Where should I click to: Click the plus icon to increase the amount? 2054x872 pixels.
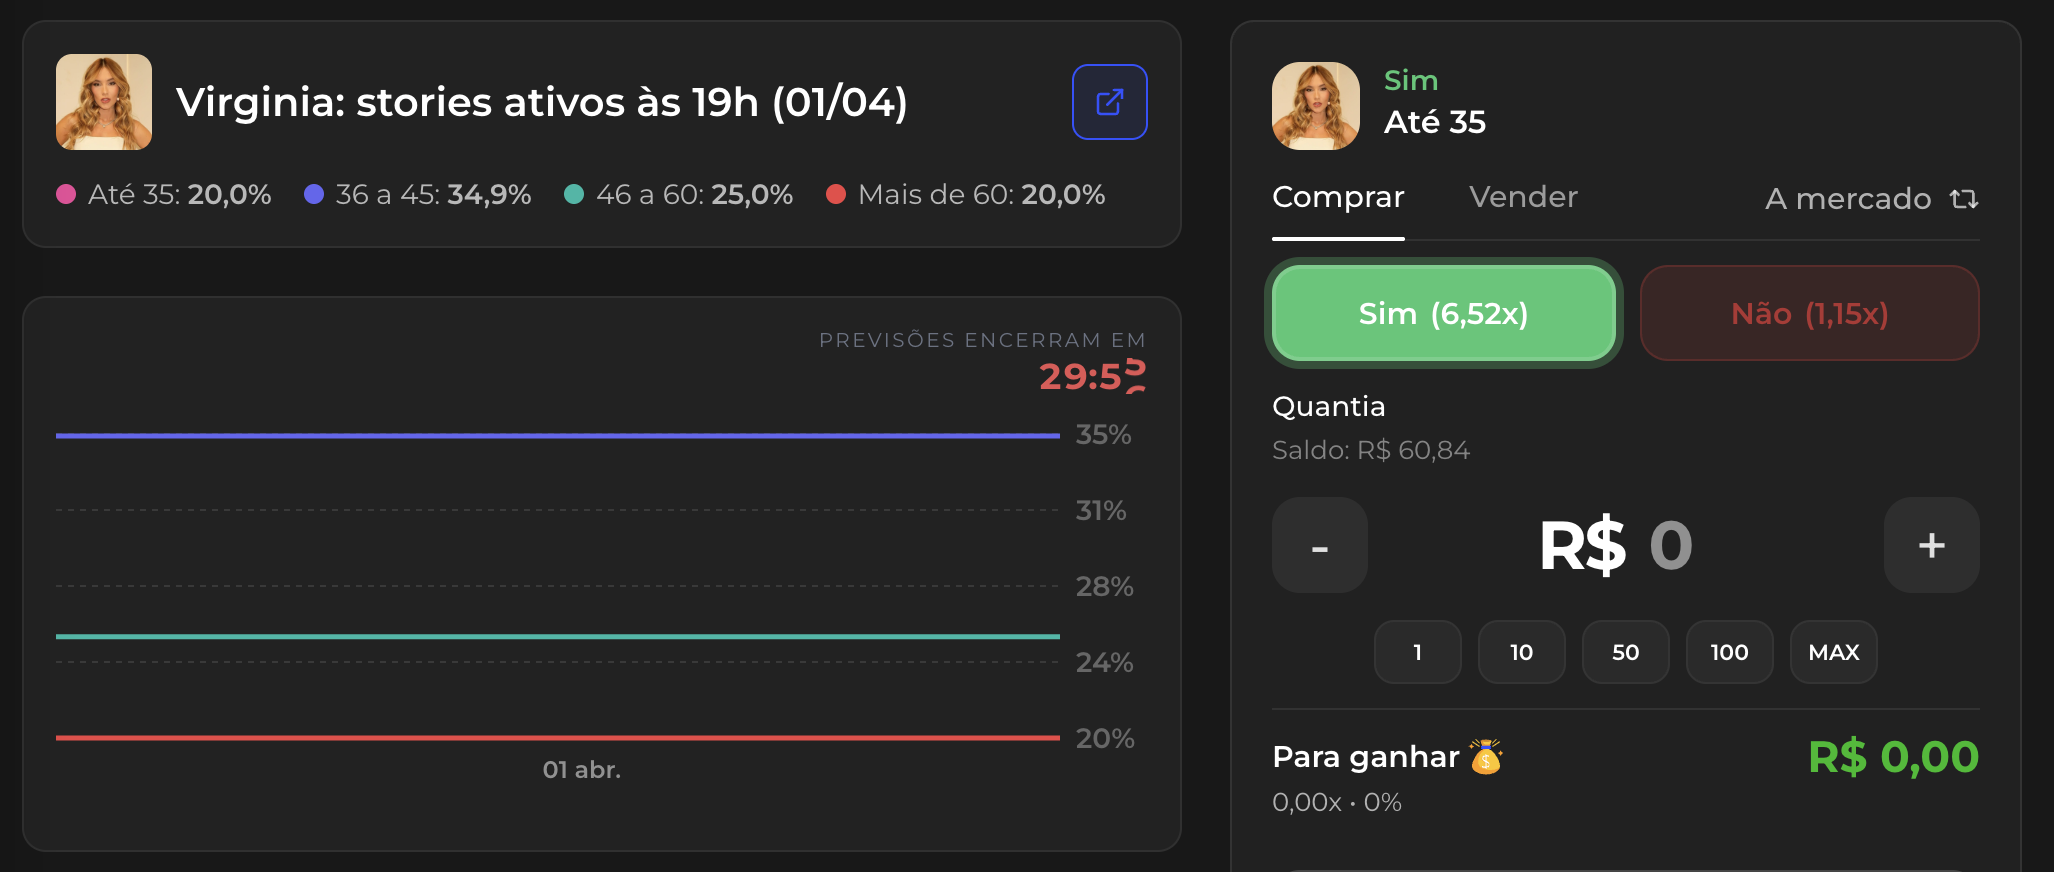coord(1930,545)
